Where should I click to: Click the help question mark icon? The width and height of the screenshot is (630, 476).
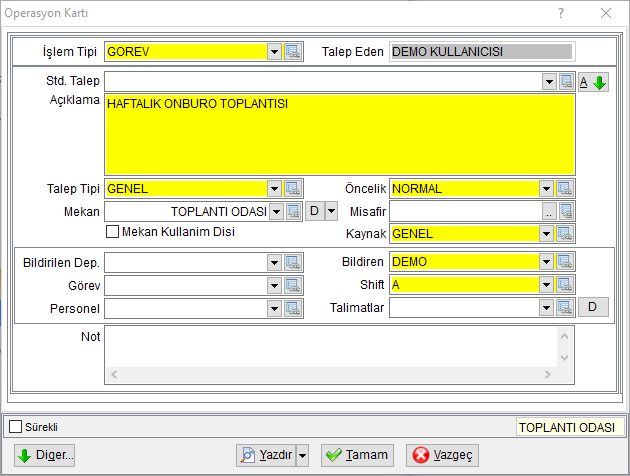561,13
